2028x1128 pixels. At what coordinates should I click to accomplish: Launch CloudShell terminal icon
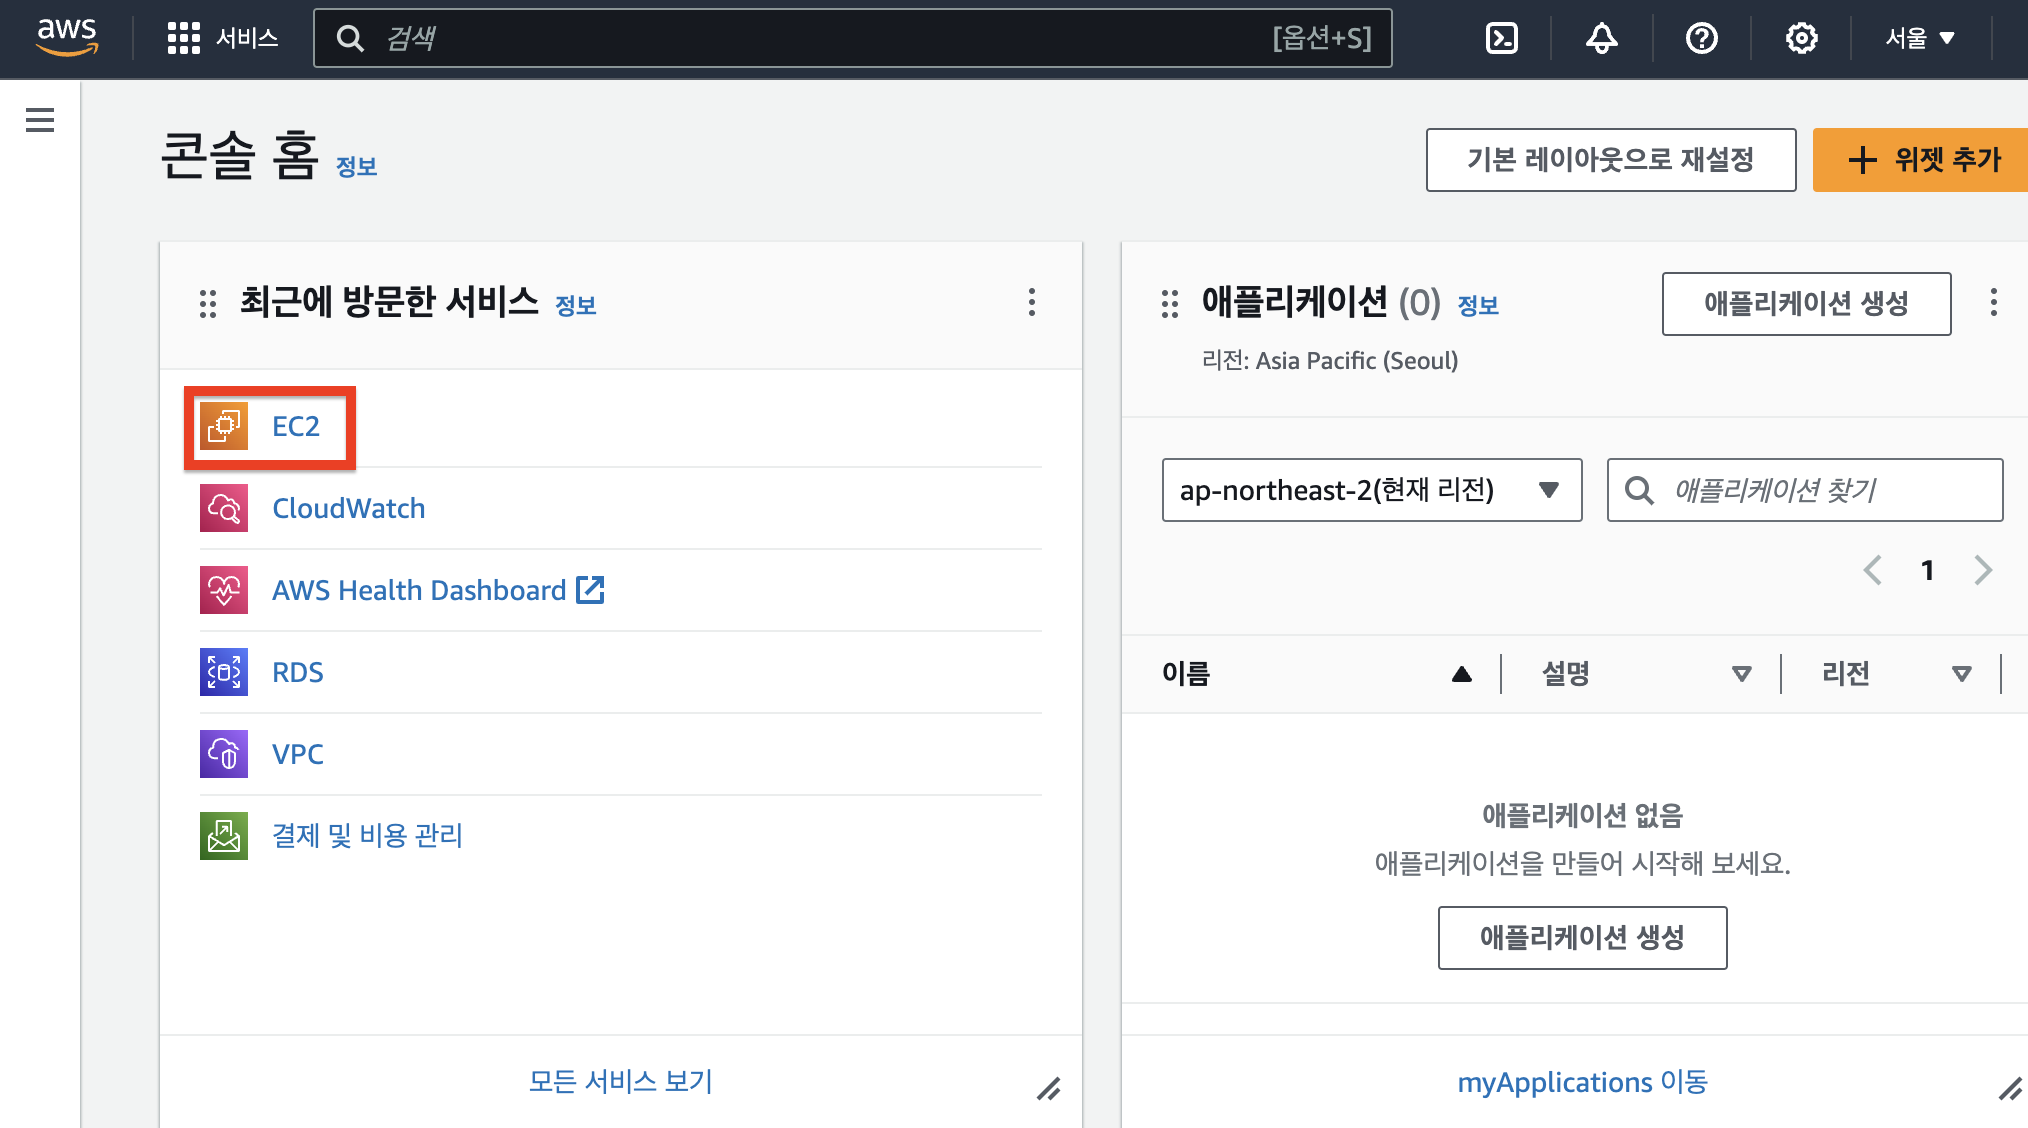pyautogui.click(x=1502, y=38)
